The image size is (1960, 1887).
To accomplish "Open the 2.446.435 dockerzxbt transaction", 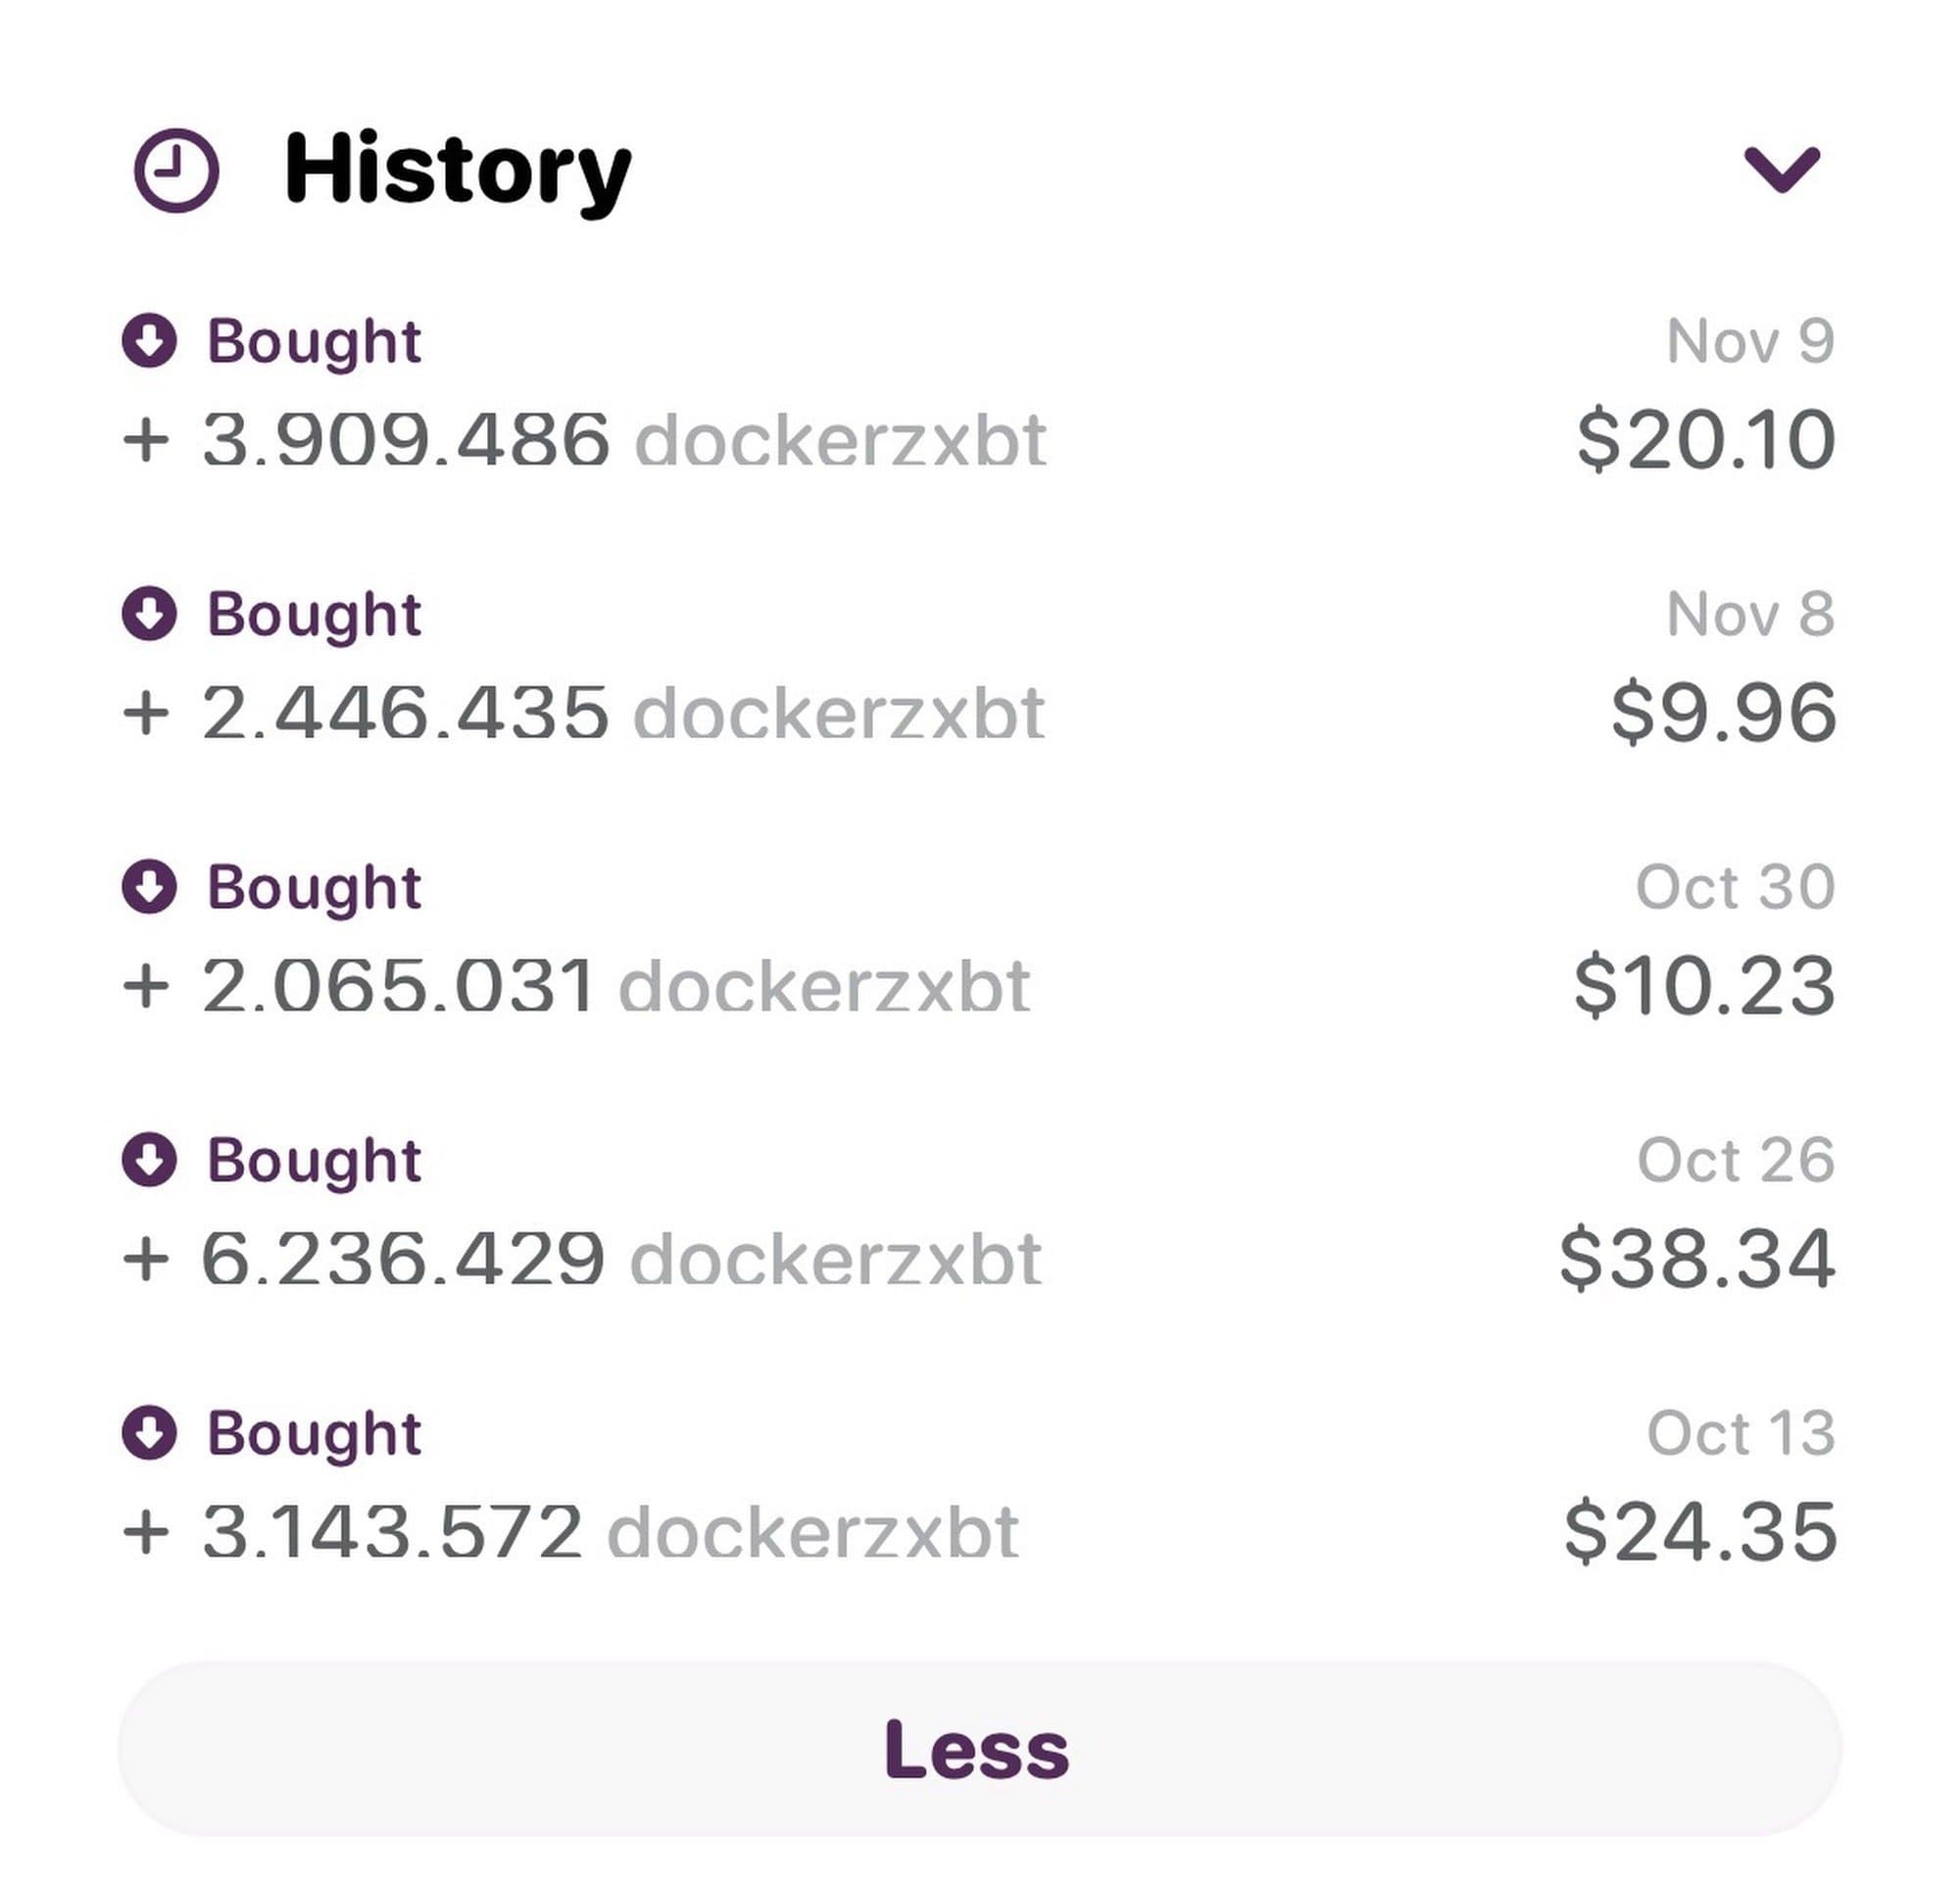I will (x=584, y=713).
